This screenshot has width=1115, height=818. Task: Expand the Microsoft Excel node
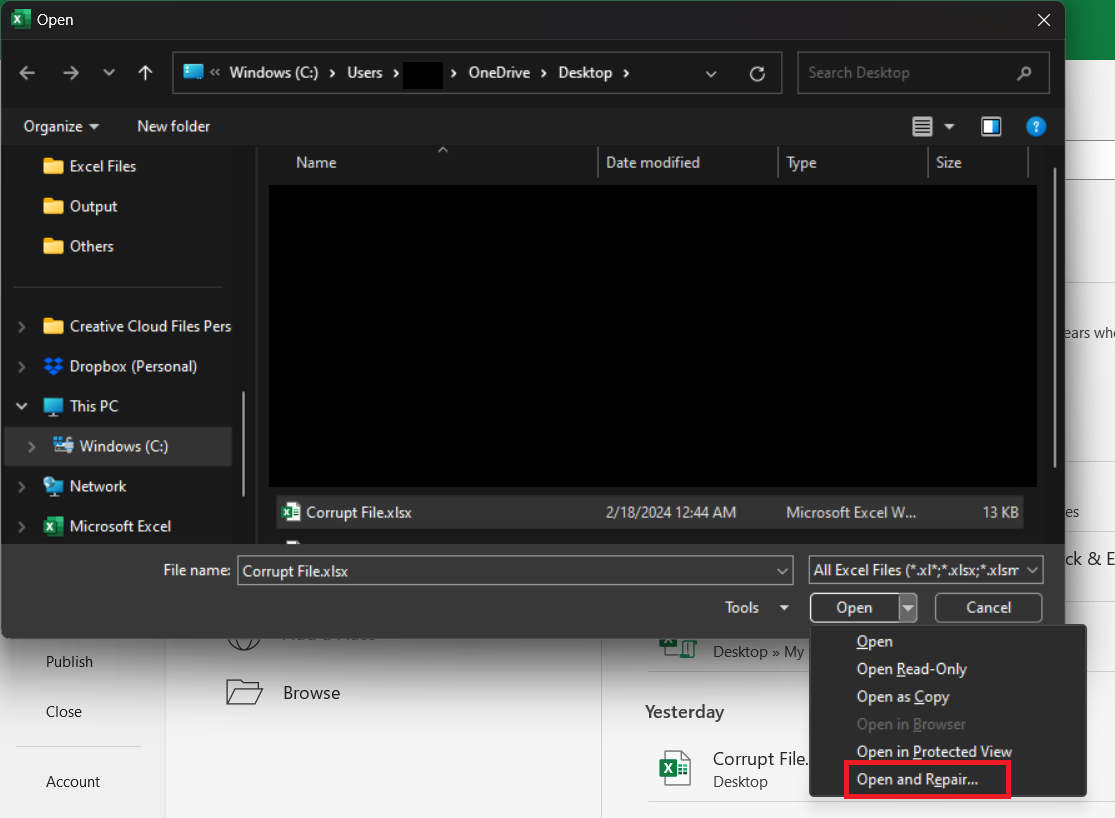[21, 526]
